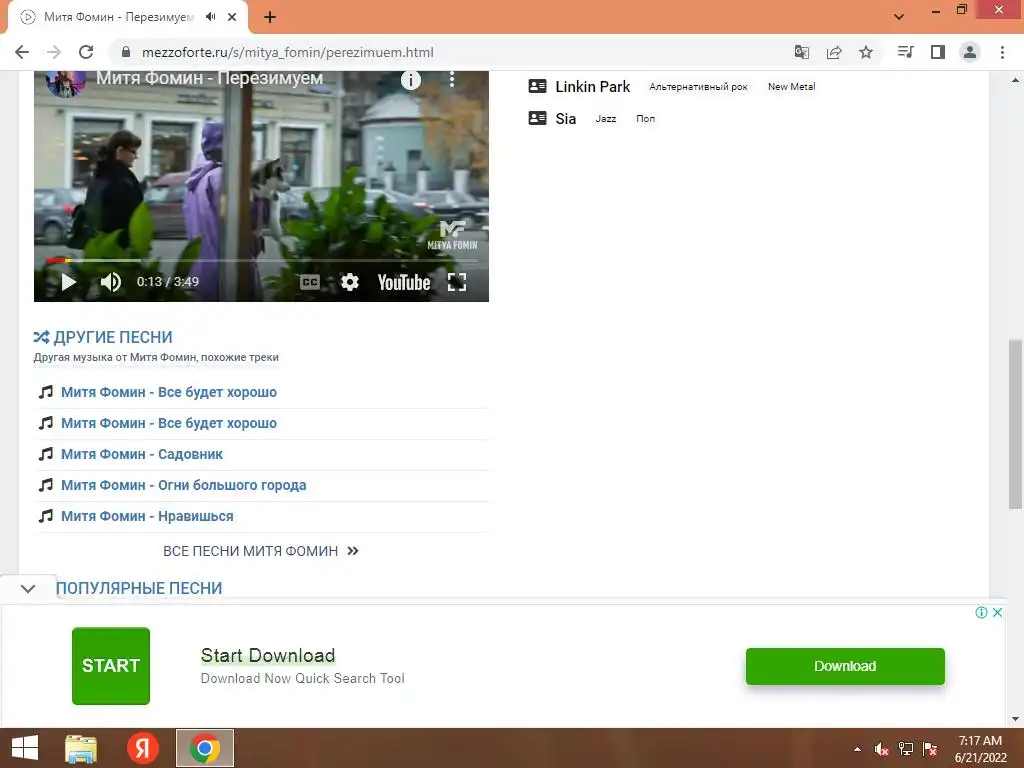Click the video info icon
This screenshot has height=768, width=1024.
point(410,80)
